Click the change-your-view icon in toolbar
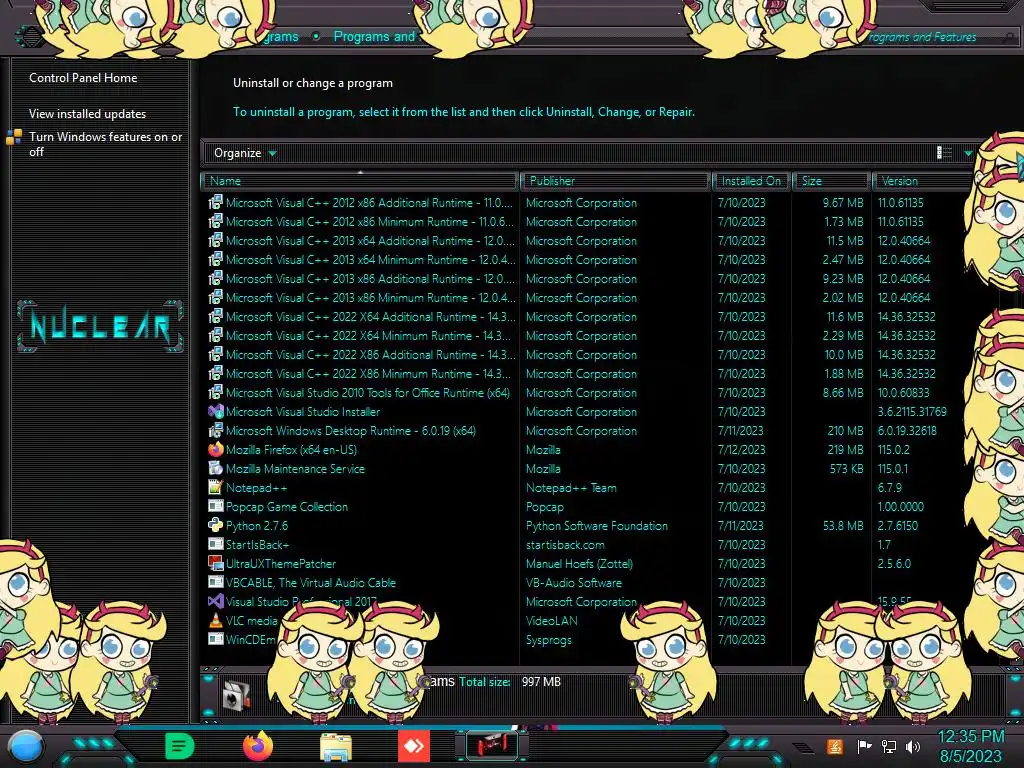This screenshot has height=768, width=1024. 944,153
